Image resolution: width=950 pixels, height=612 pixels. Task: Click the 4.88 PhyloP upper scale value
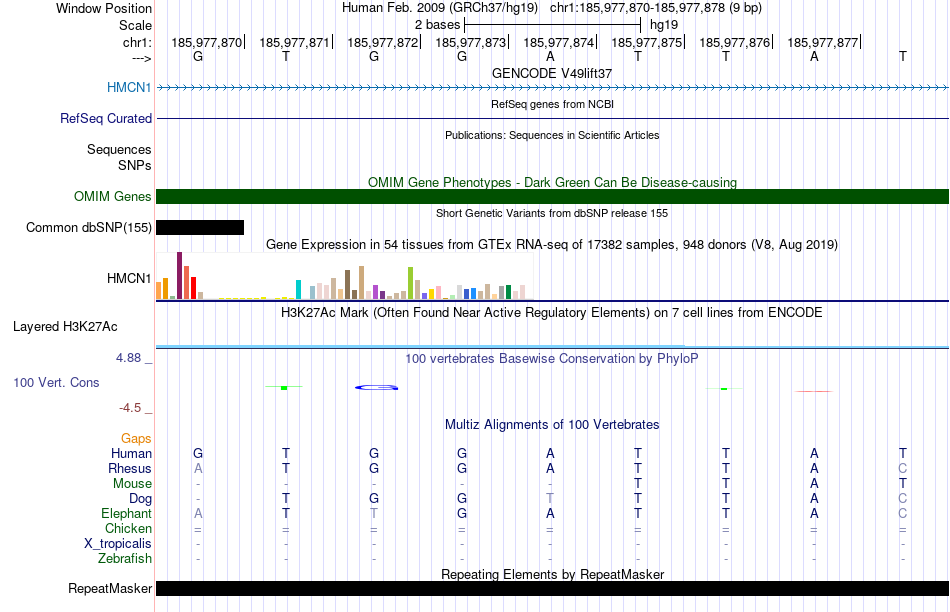pos(128,358)
